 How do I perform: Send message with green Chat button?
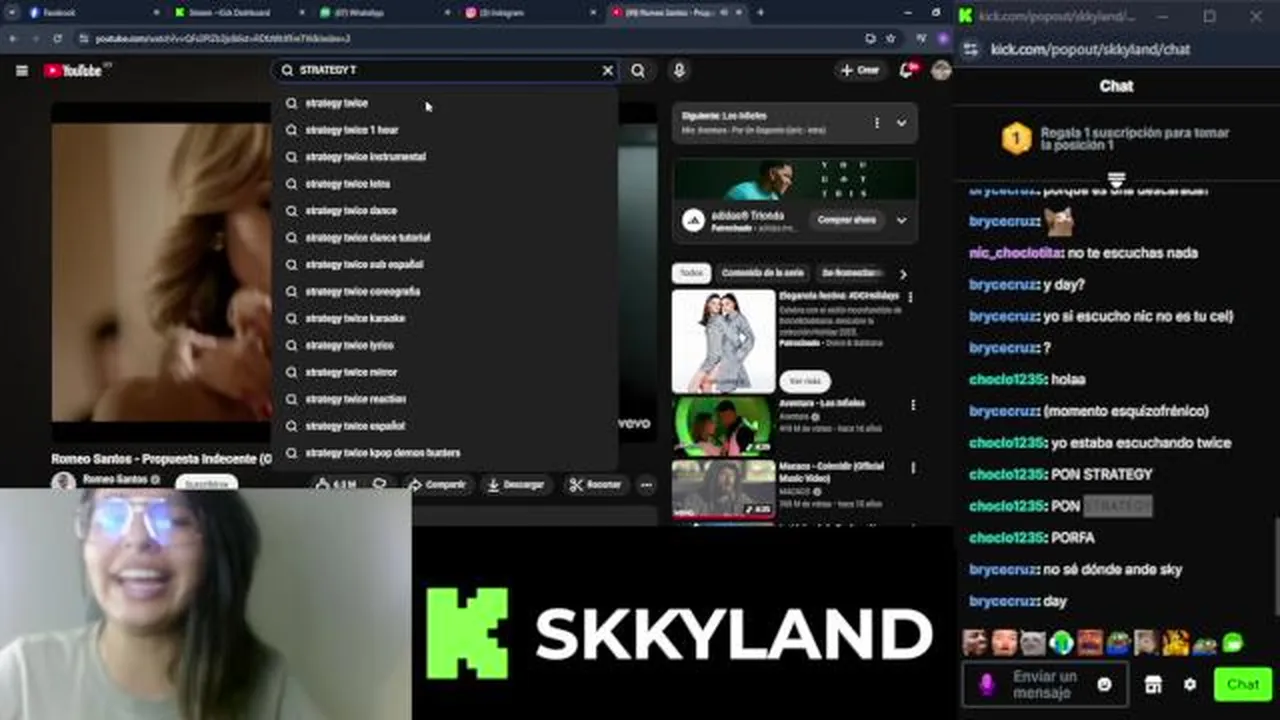coord(1243,685)
